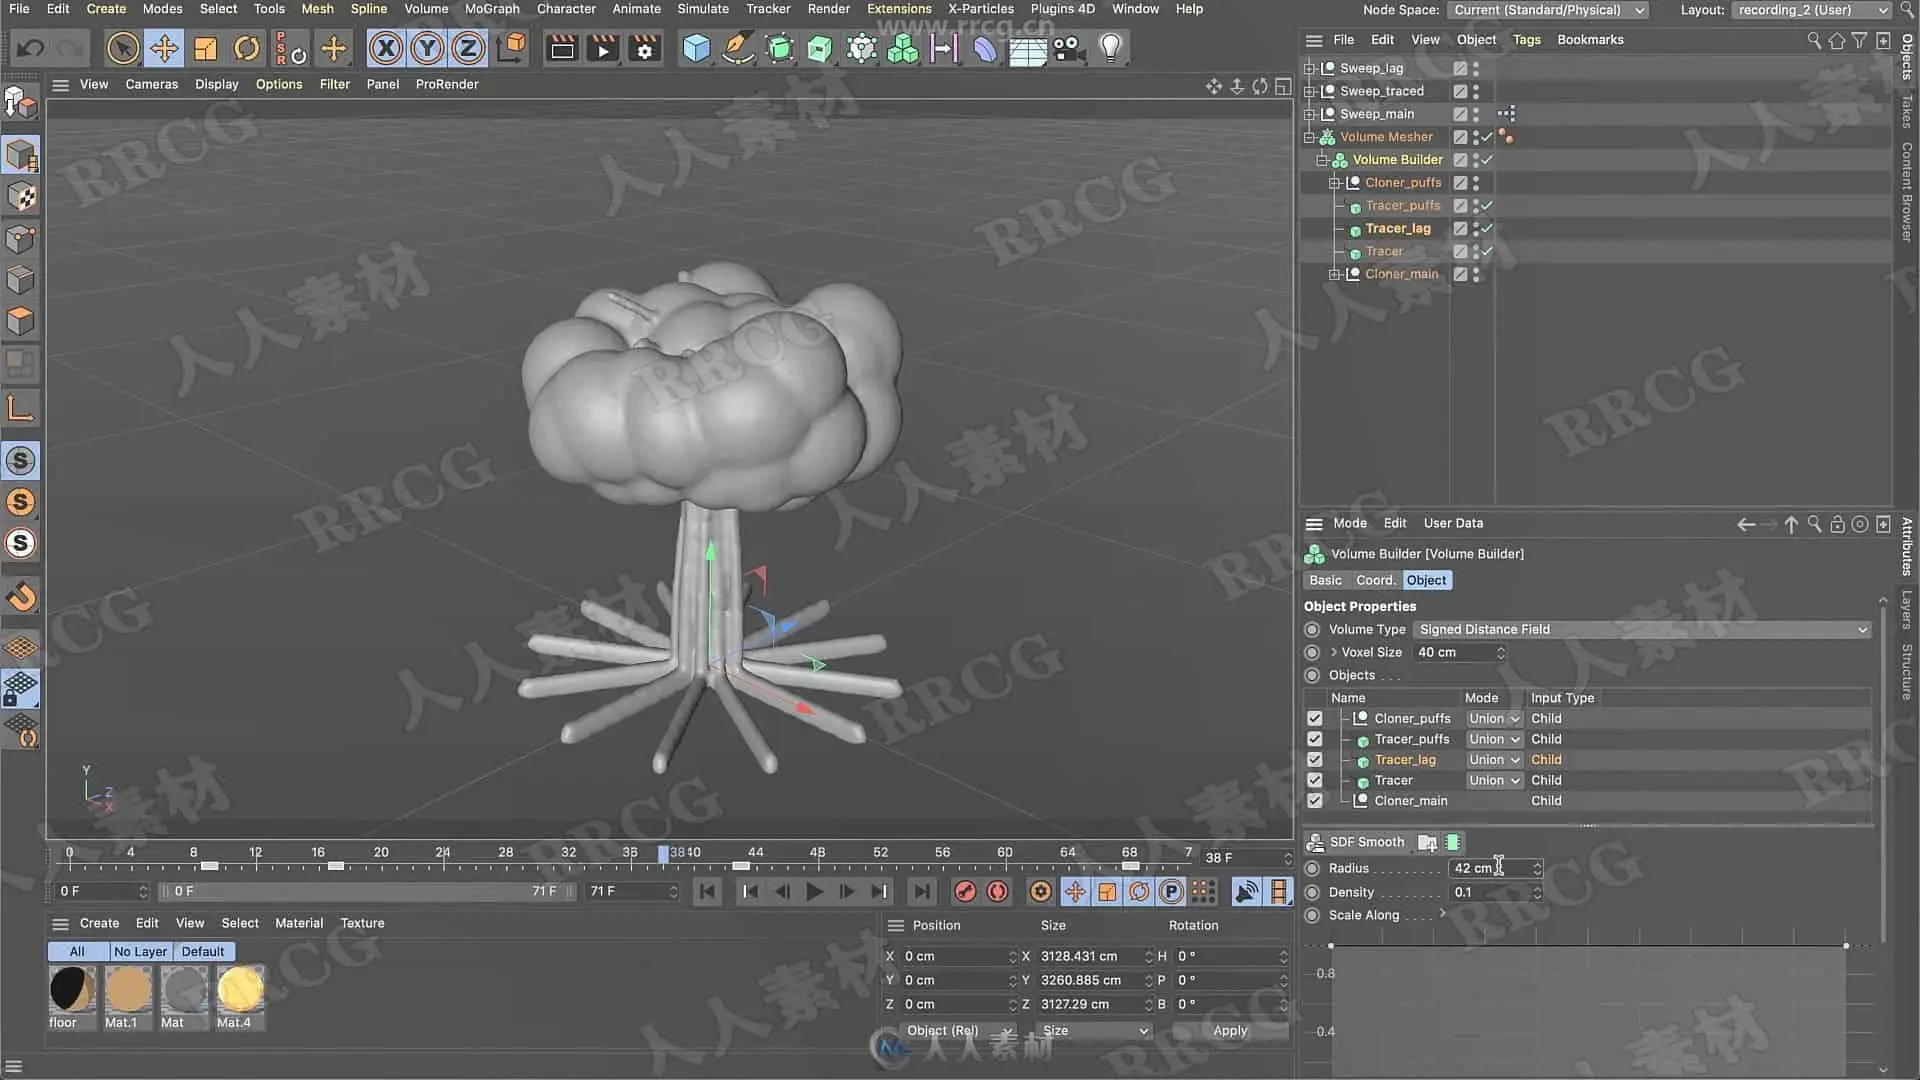The width and height of the screenshot is (1920, 1080).
Task: Select the Mat.4 yellow material
Action: [240, 990]
